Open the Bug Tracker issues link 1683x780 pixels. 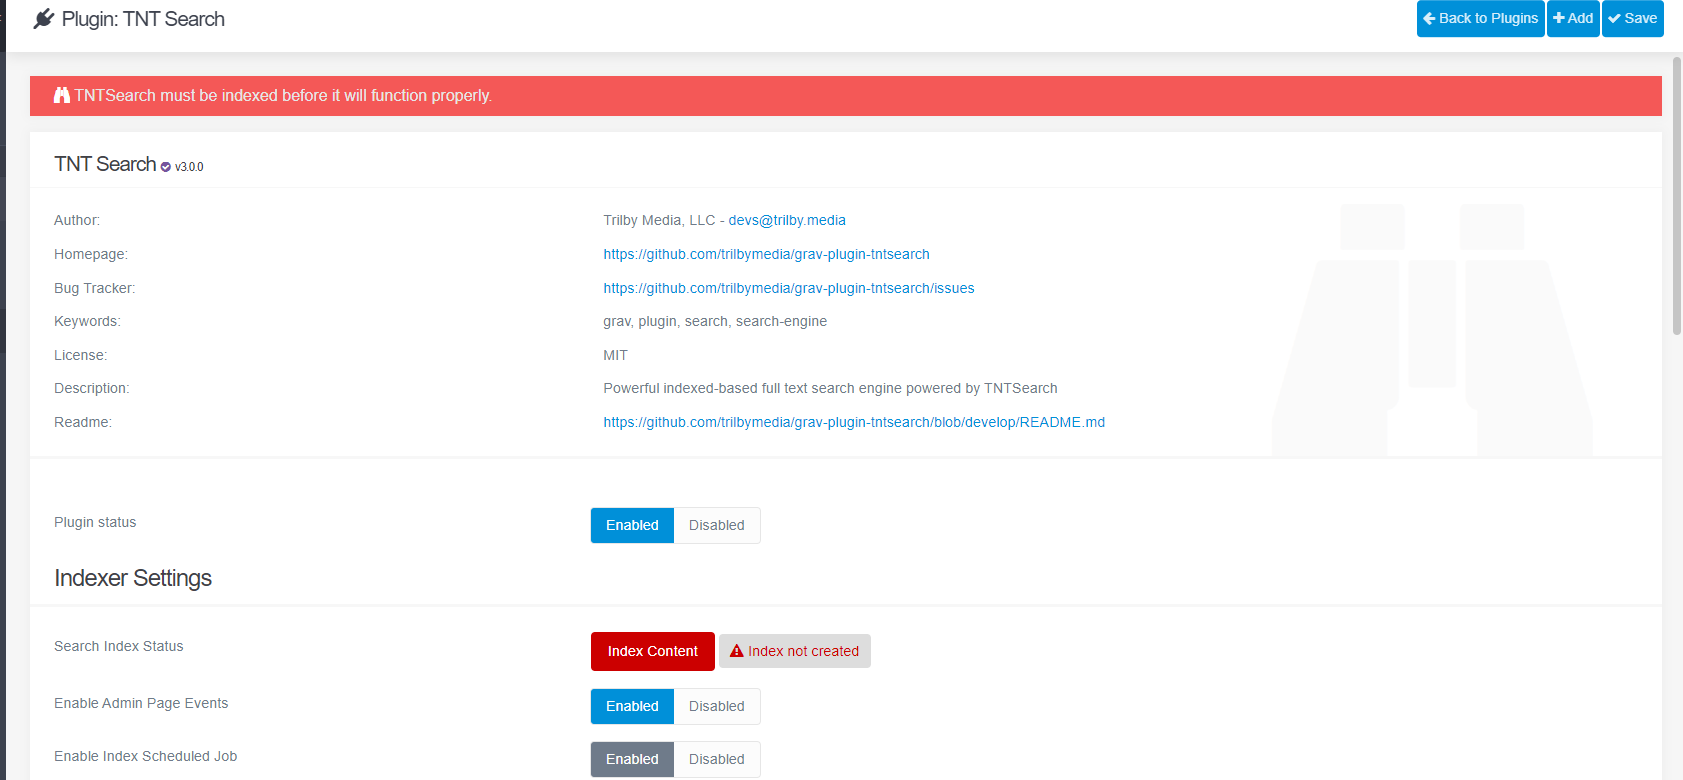click(x=789, y=288)
